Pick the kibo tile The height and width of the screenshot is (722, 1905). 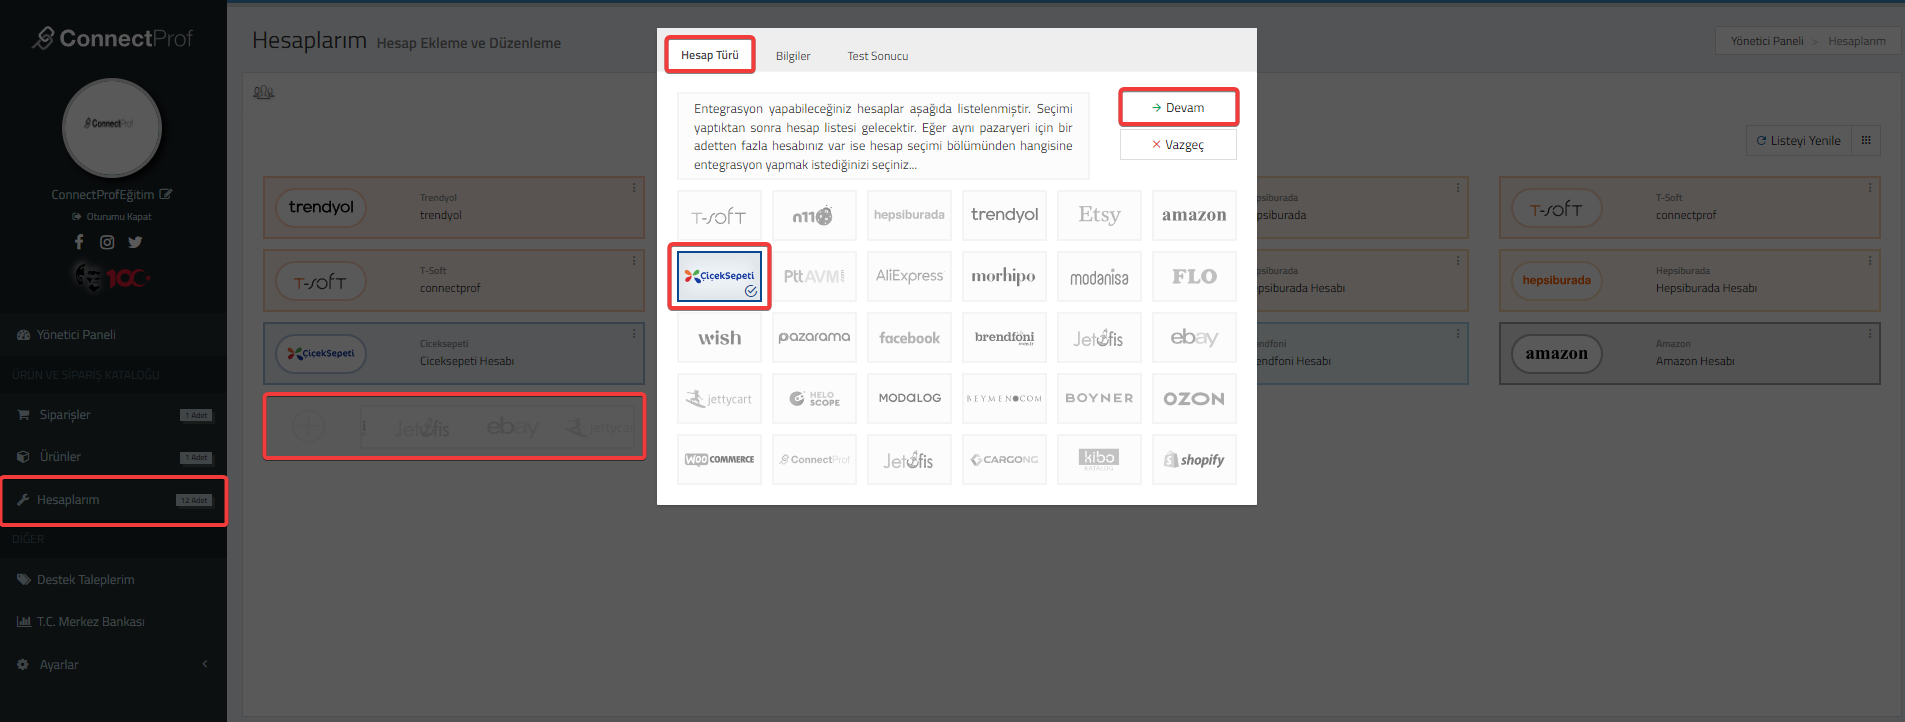pos(1099,460)
